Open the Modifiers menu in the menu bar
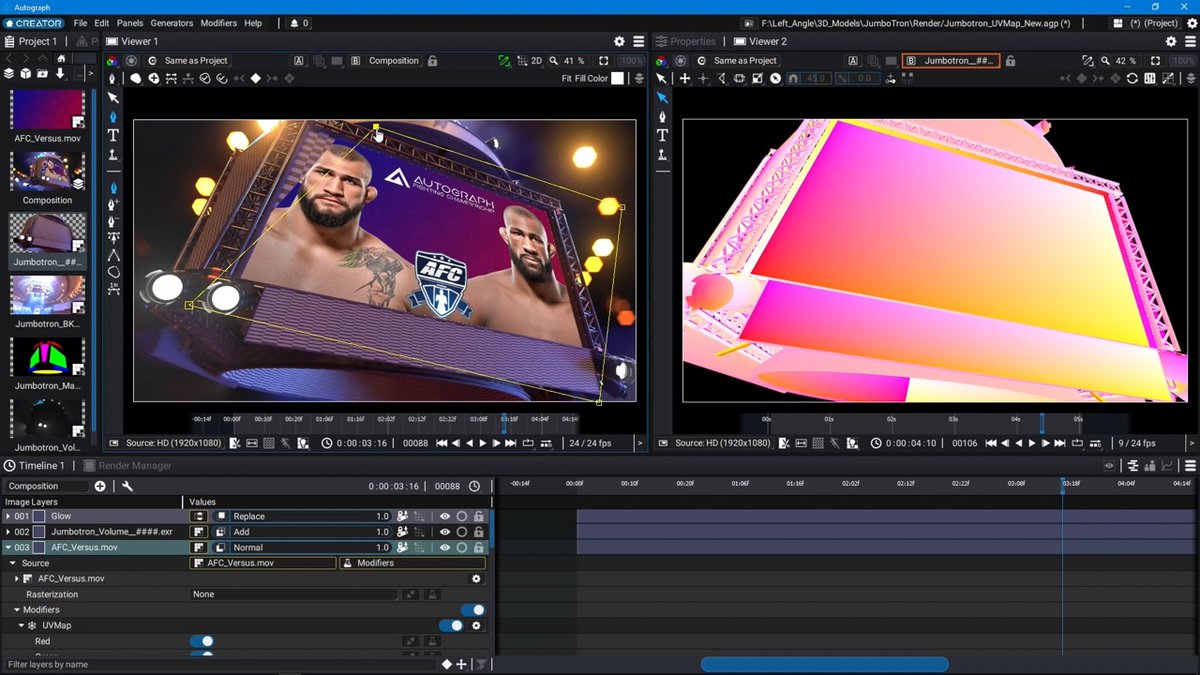The width and height of the screenshot is (1200, 675). 219,21
